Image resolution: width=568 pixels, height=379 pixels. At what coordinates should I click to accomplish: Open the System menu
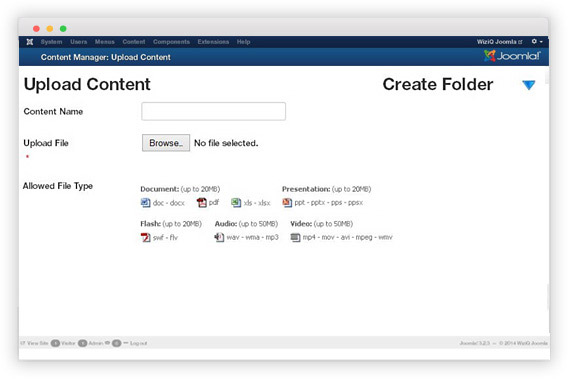[x=51, y=42]
